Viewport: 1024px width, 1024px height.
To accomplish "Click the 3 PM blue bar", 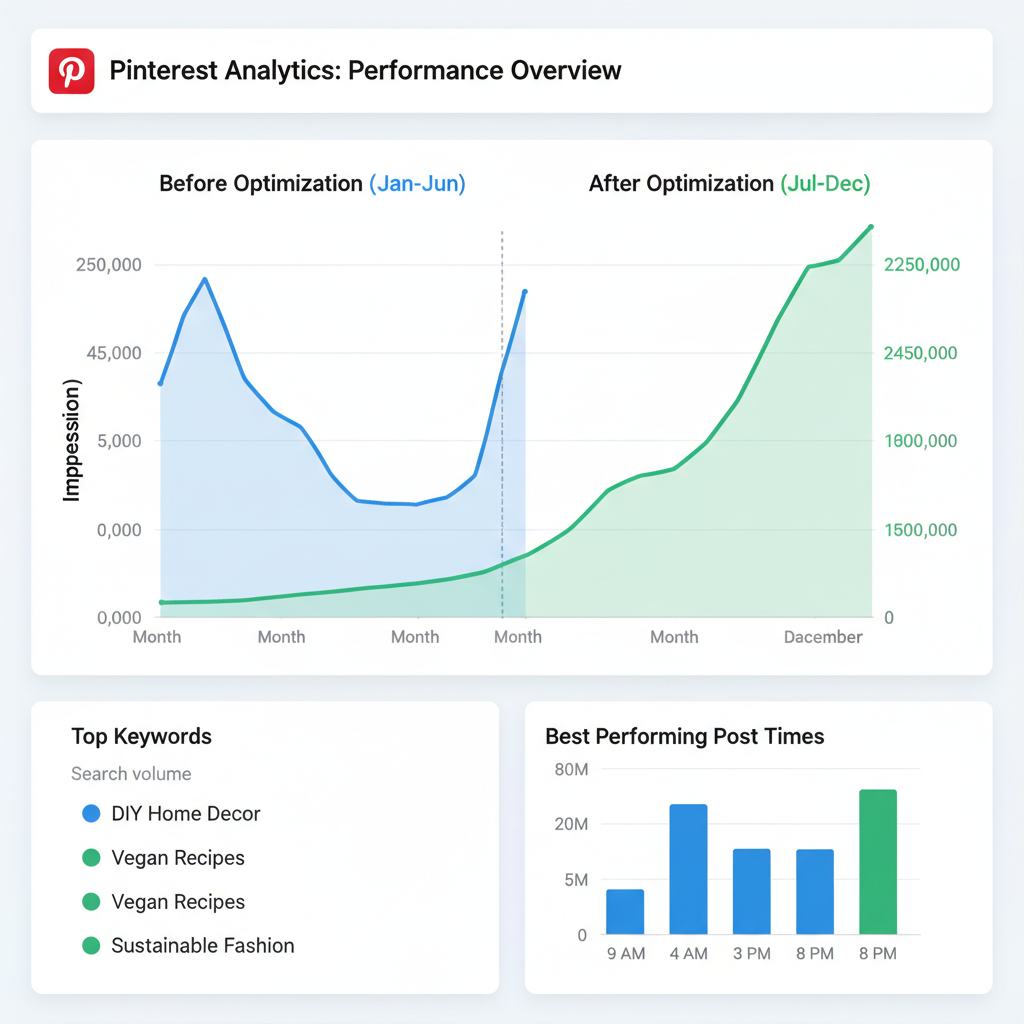I will 751,891.
